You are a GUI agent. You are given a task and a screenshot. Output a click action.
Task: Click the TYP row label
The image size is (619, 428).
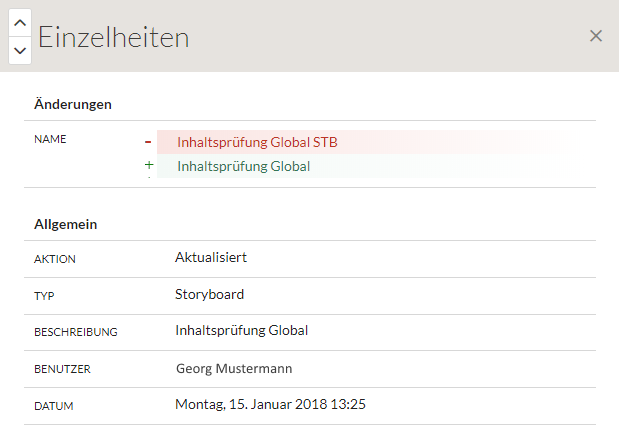point(44,296)
